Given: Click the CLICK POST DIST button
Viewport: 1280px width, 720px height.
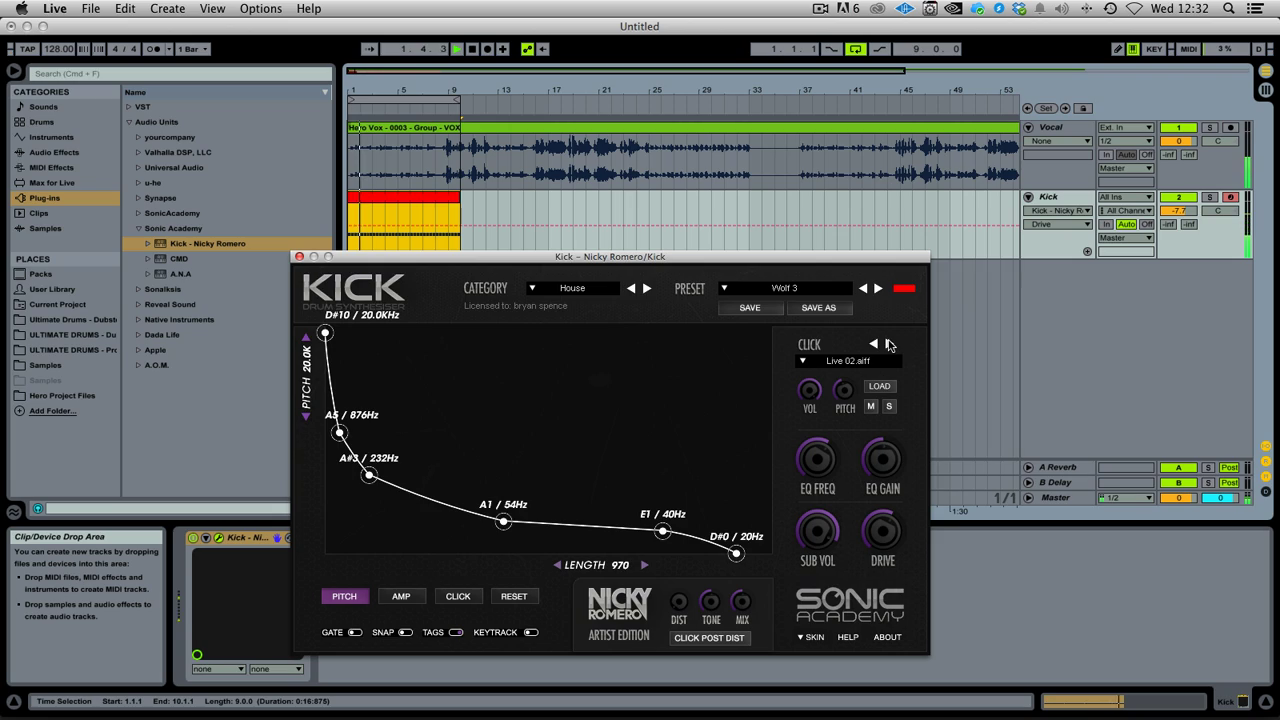Looking at the screenshot, I should (709, 638).
